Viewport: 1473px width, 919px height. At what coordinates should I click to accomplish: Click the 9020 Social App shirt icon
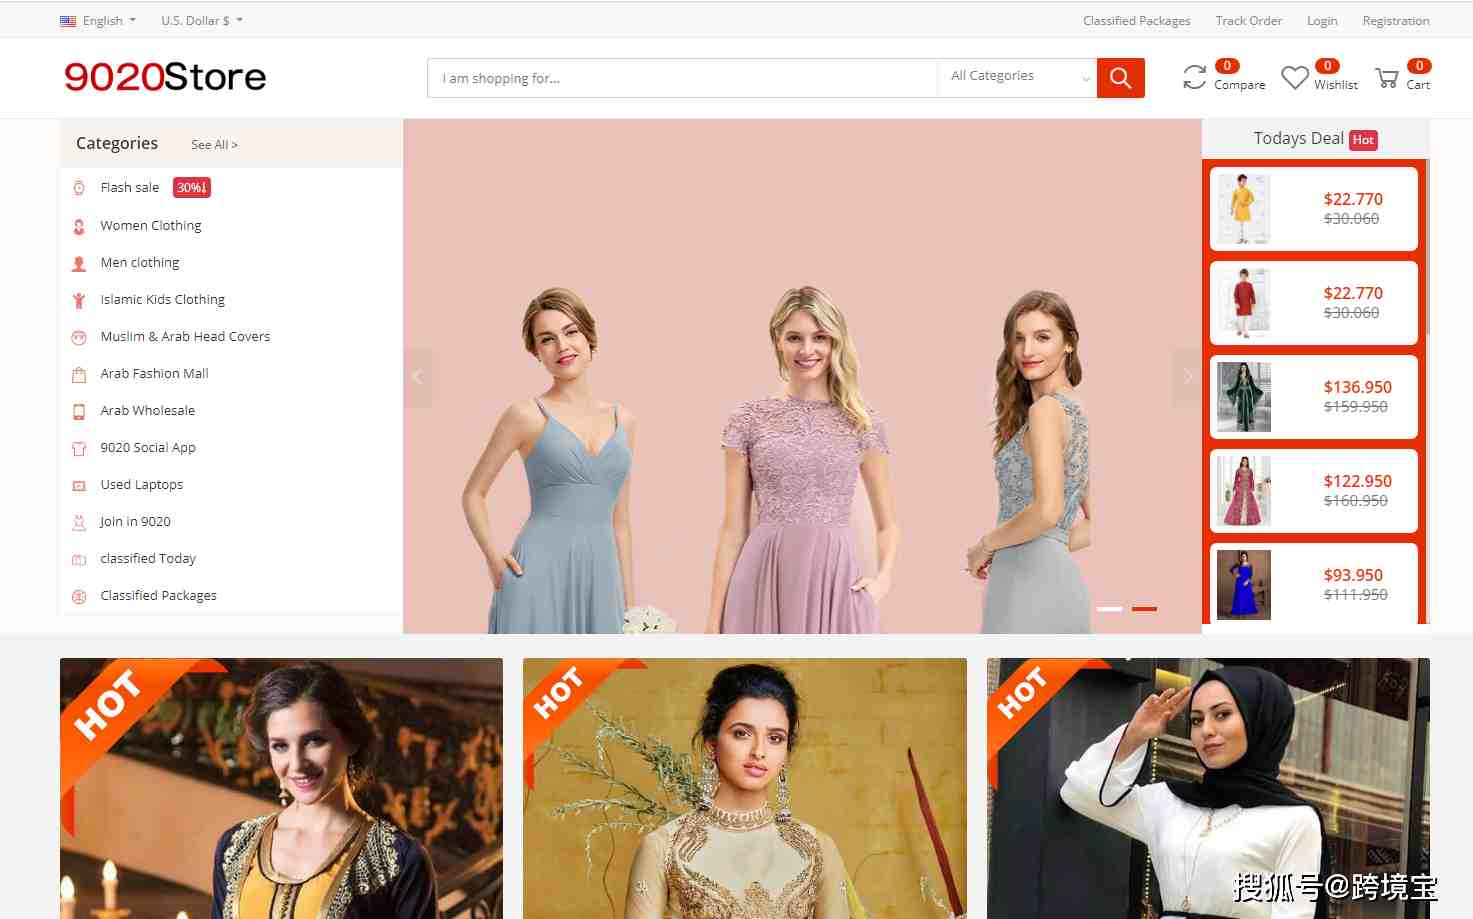[79, 448]
